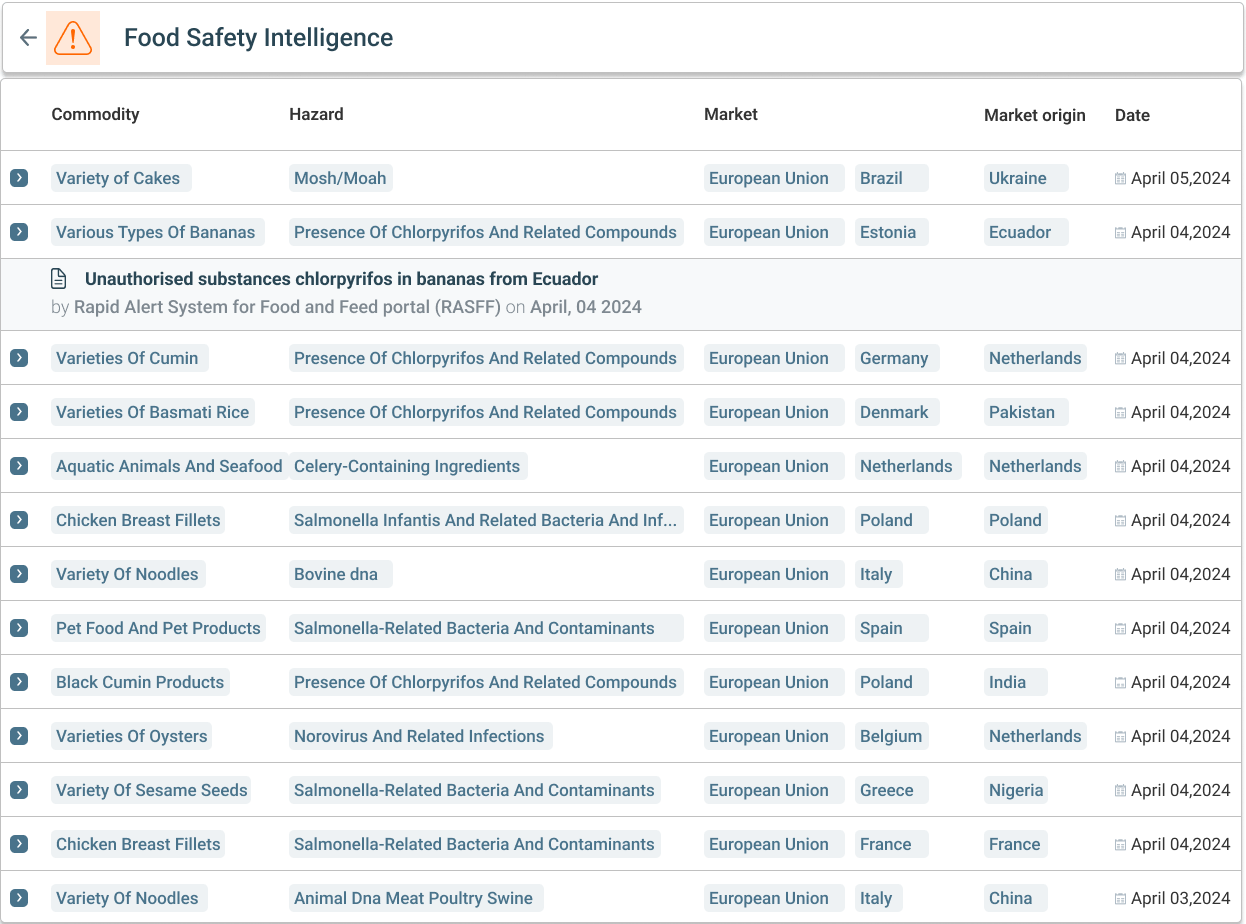Click the calendar icon on the Varieties Of Oysters row
Screen dimensions: 1246x924
(1120, 736)
